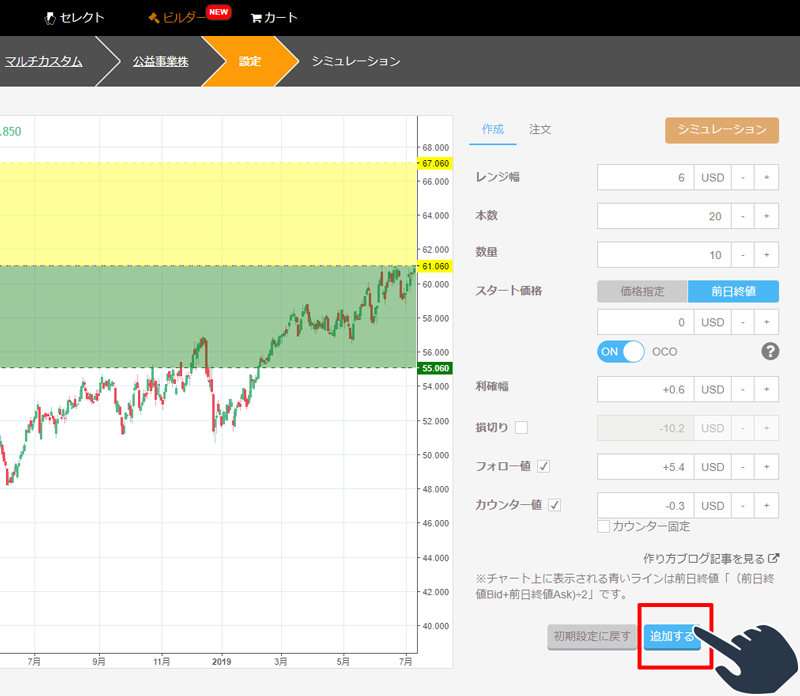Decrease カウンター値 with minus button
The image size is (800, 696).
pos(743,506)
